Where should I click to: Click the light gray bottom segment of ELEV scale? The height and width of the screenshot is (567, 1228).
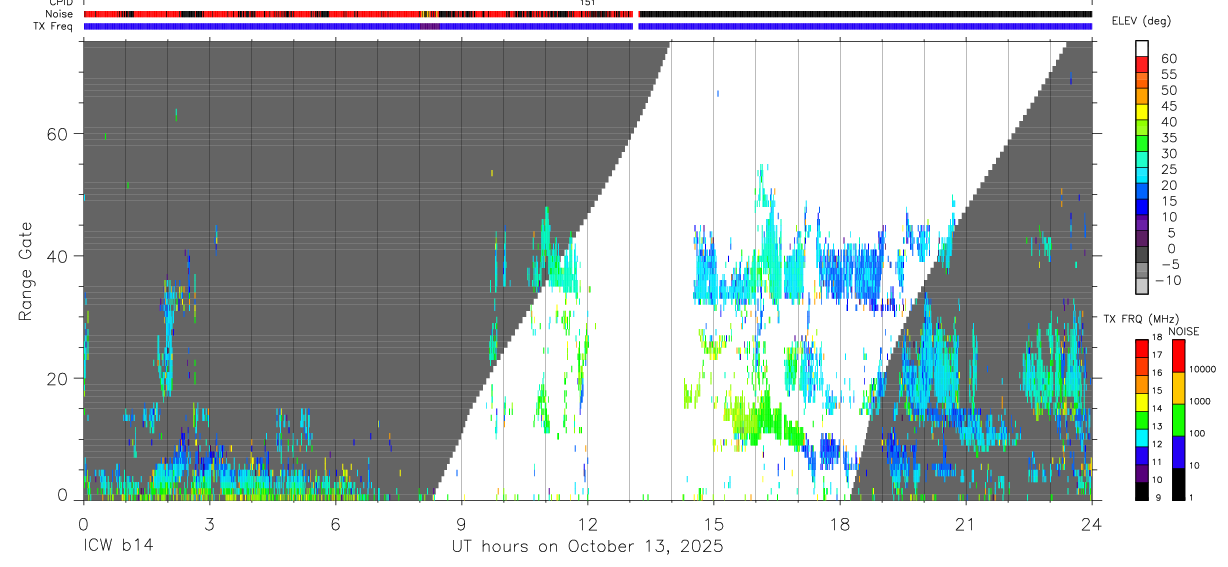coord(1142,287)
